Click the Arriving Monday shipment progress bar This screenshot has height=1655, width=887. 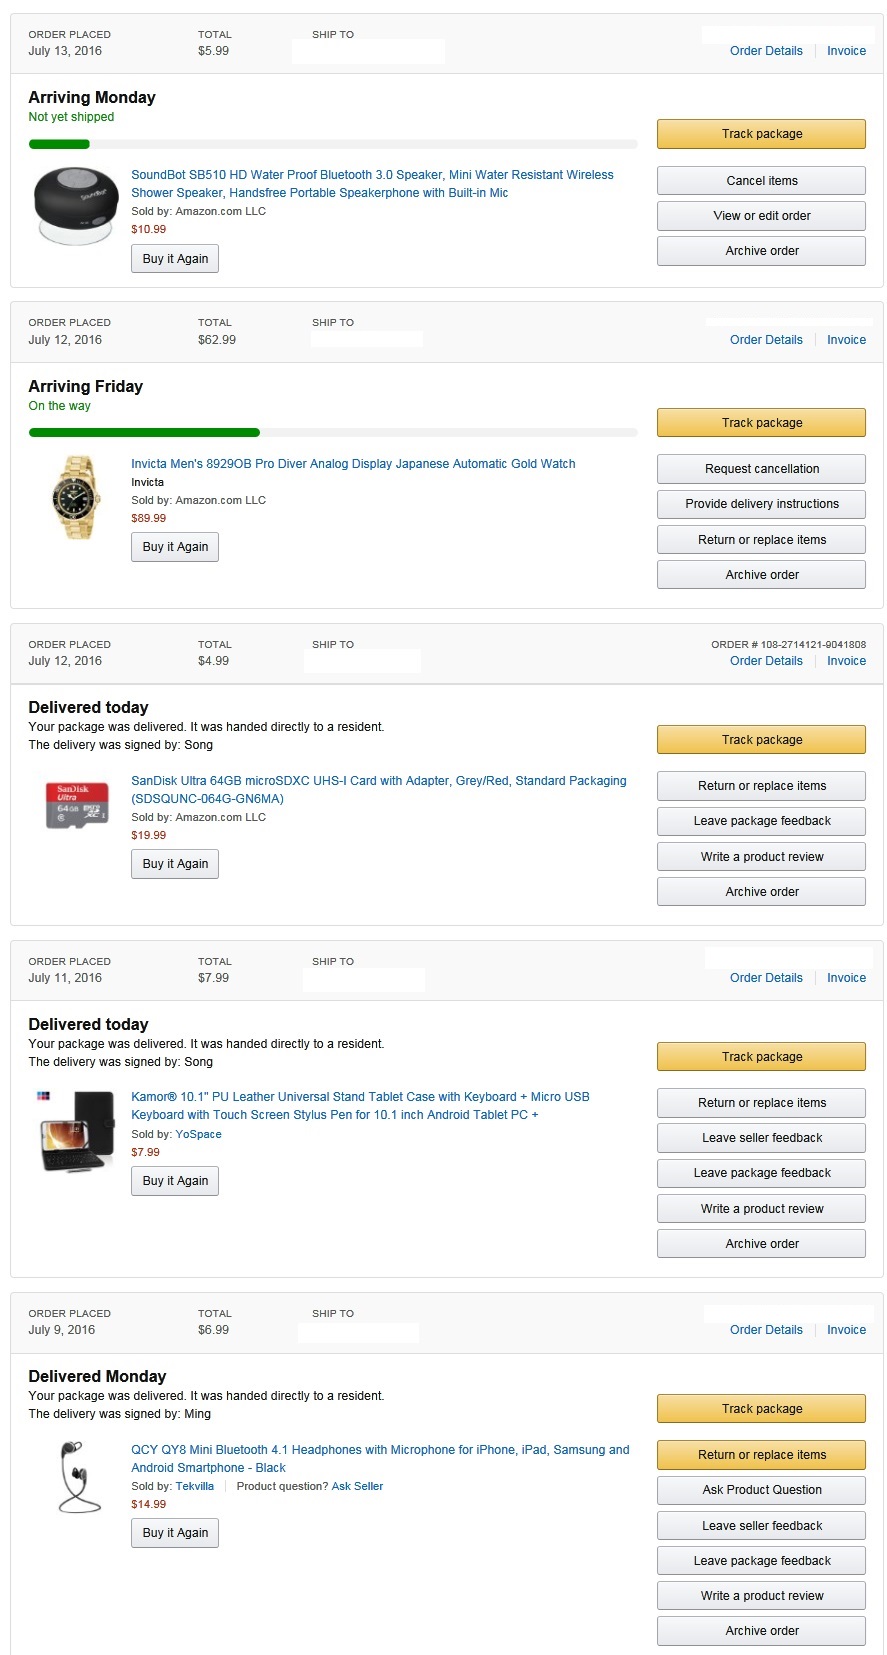point(333,144)
